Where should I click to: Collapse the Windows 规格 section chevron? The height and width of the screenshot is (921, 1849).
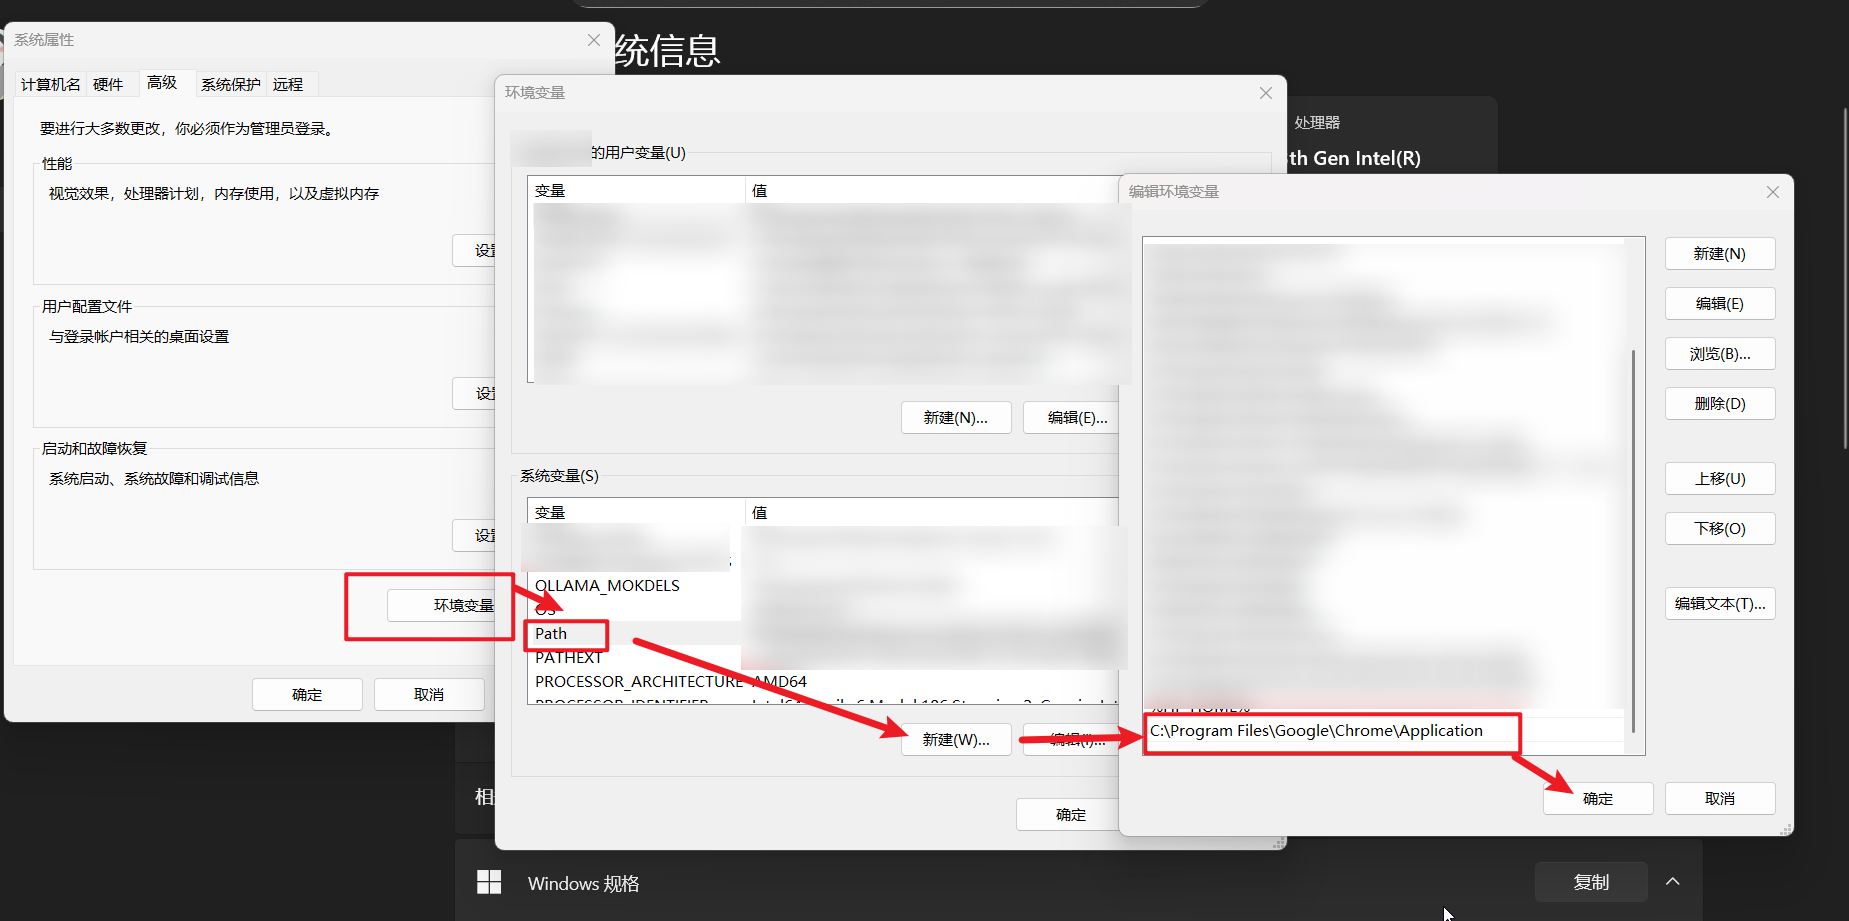pyautogui.click(x=1673, y=882)
